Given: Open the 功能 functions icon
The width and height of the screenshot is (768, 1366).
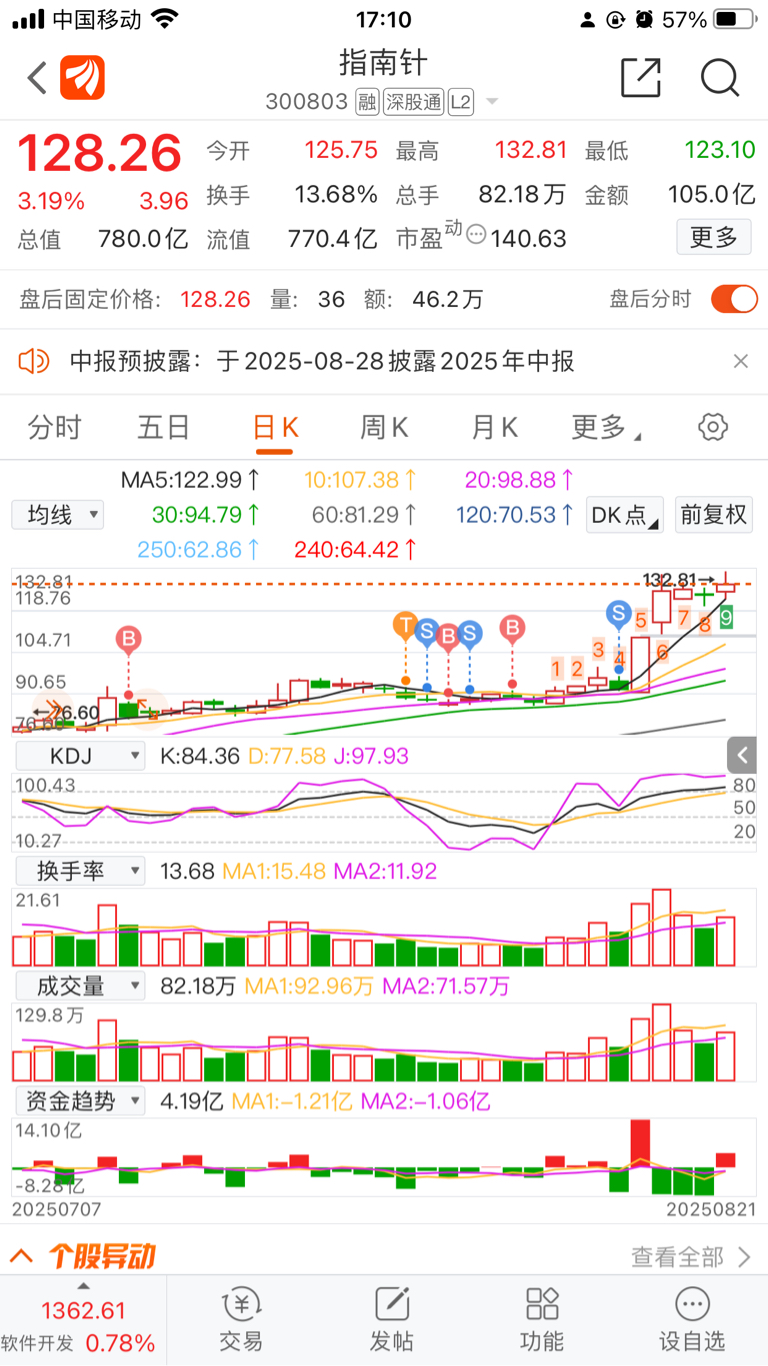Looking at the screenshot, I should (542, 1321).
